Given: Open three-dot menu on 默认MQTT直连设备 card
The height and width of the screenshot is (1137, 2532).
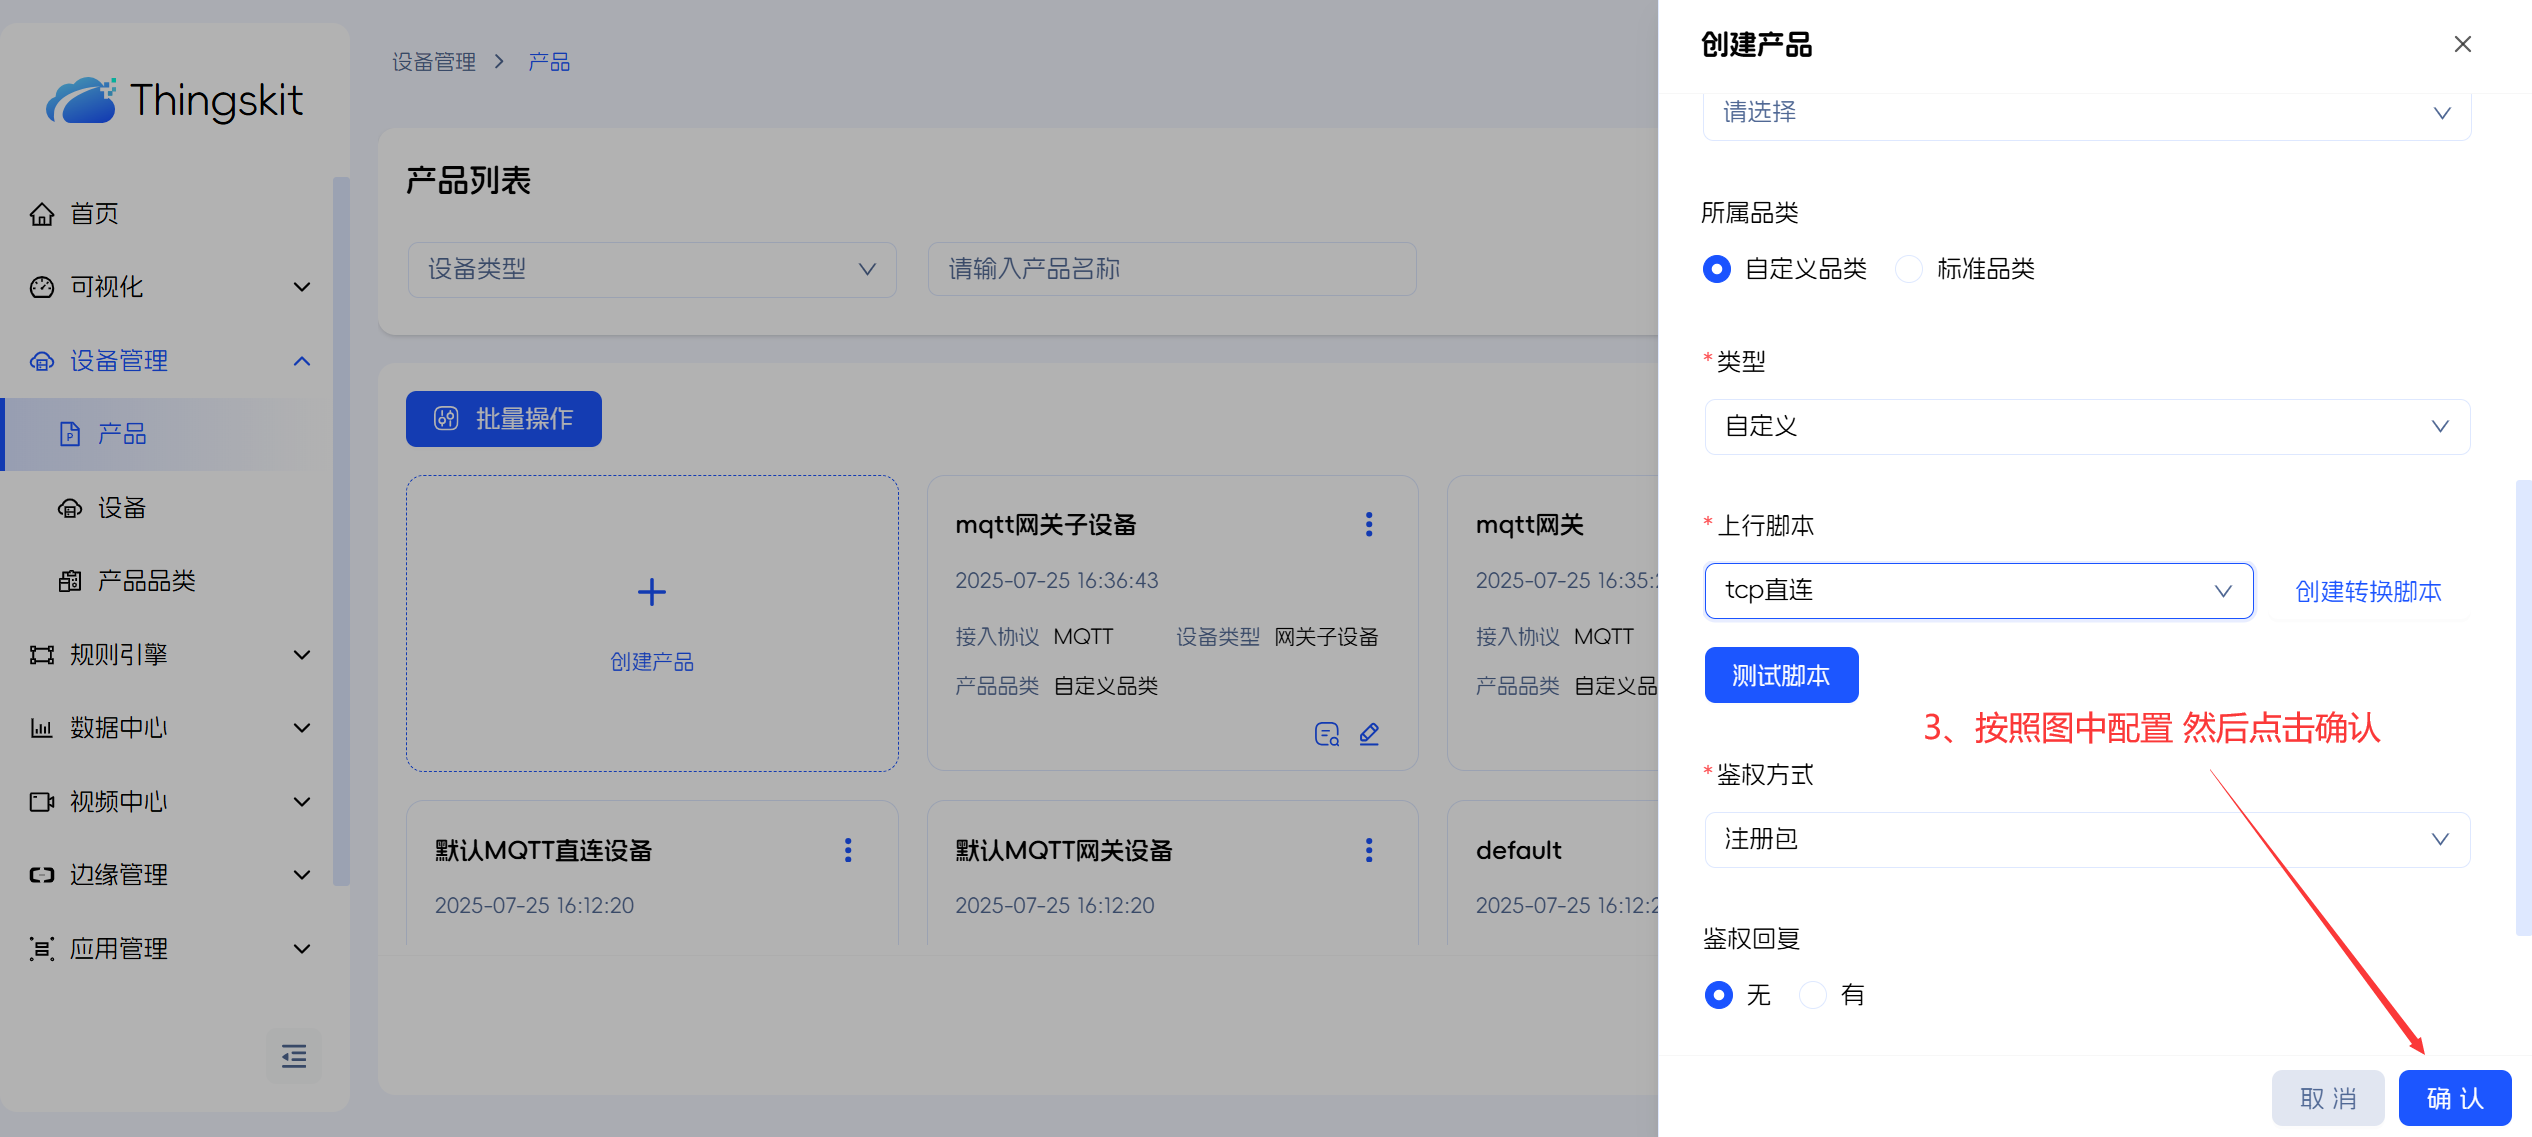Looking at the screenshot, I should pos(848,850).
